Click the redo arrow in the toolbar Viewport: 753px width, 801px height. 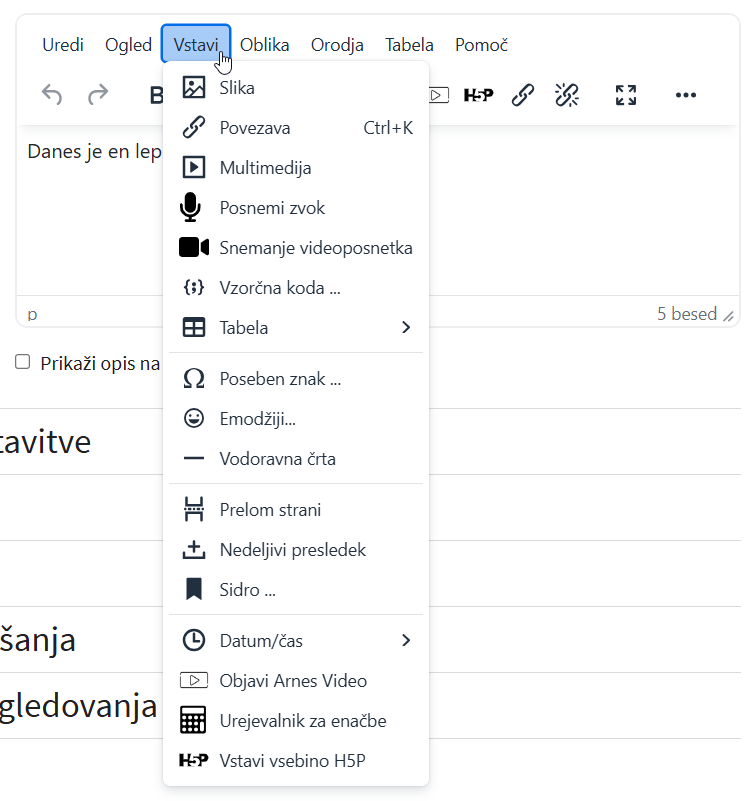(x=98, y=95)
